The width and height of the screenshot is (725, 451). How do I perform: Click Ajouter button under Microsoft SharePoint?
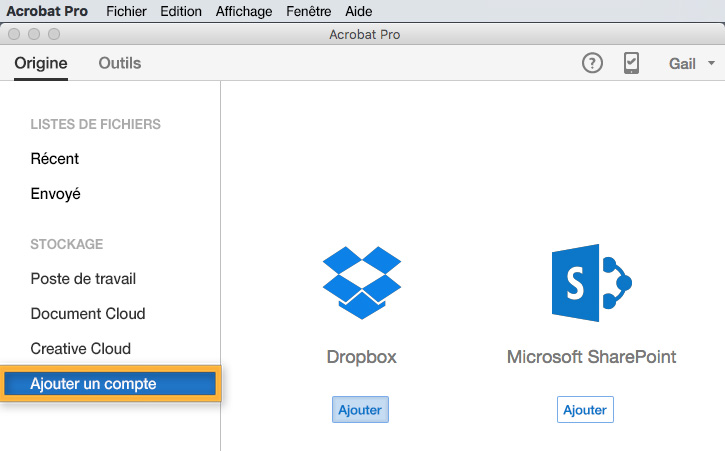tap(585, 409)
